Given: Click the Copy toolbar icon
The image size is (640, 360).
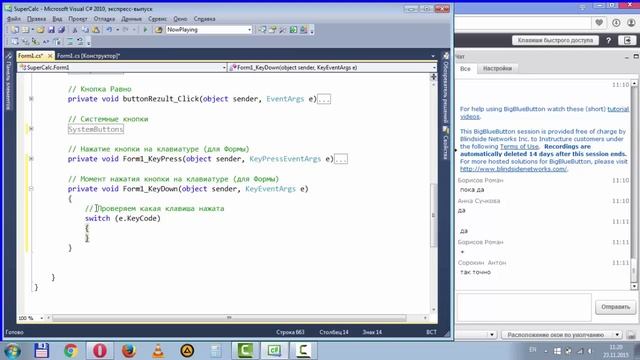Looking at the screenshot, I should click(x=85, y=30).
